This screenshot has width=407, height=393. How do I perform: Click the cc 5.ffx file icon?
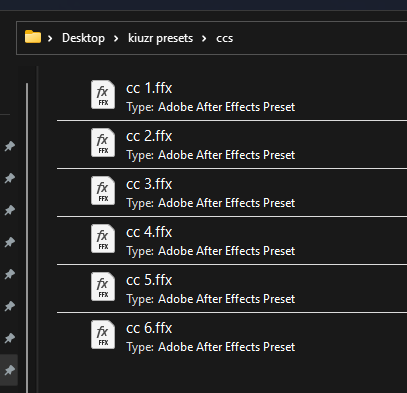point(103,287)
